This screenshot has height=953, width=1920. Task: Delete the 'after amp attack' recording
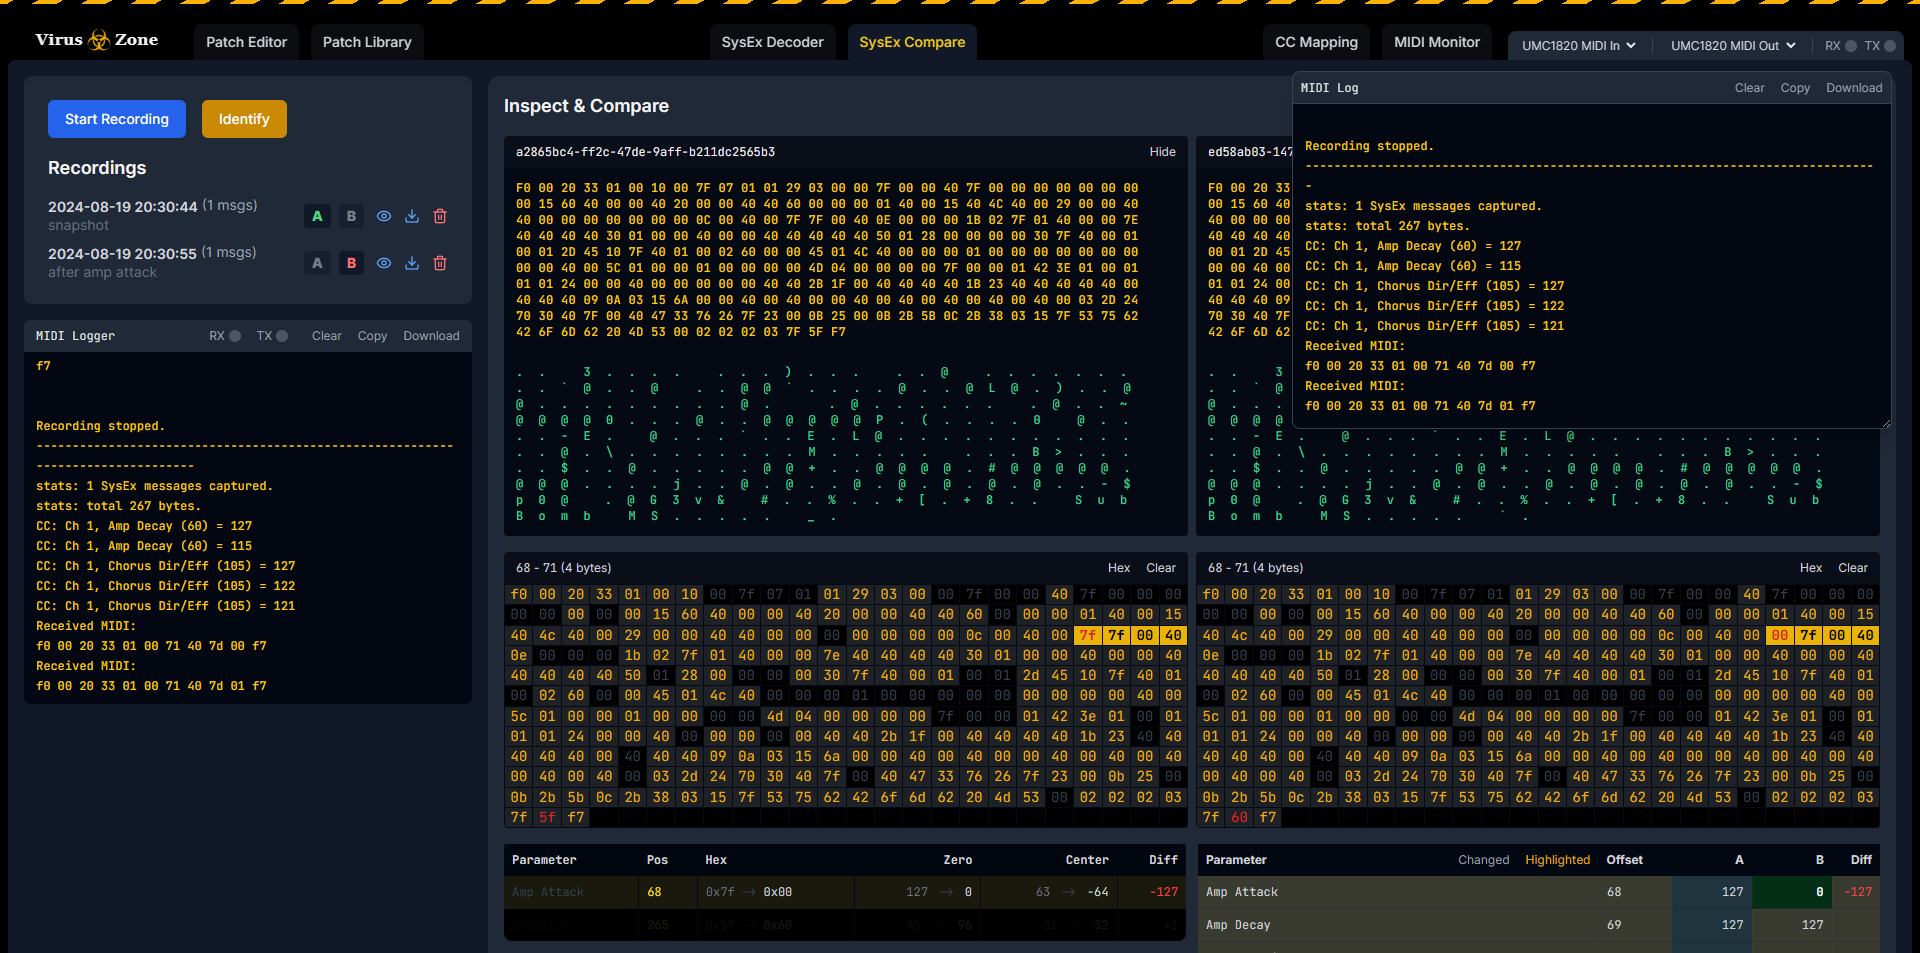point(440,263)
